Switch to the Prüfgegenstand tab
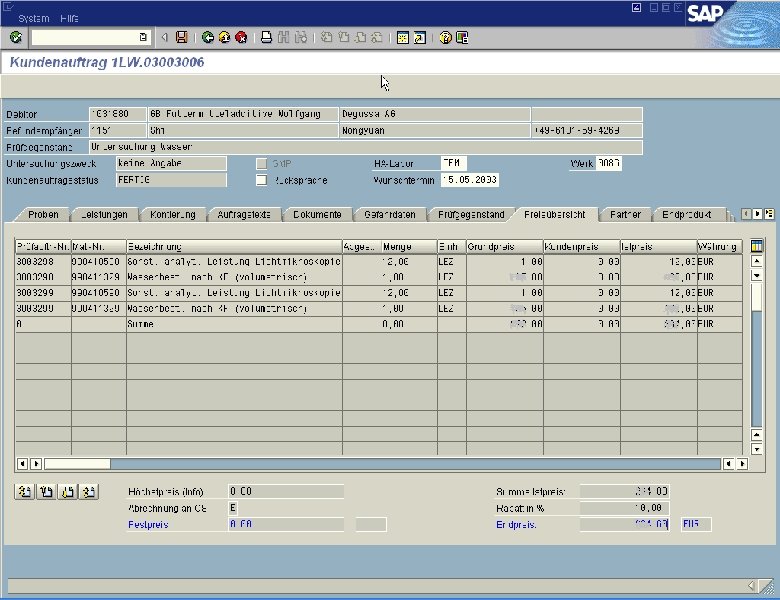This screenshot has width=780, height=600. point(471,214)
